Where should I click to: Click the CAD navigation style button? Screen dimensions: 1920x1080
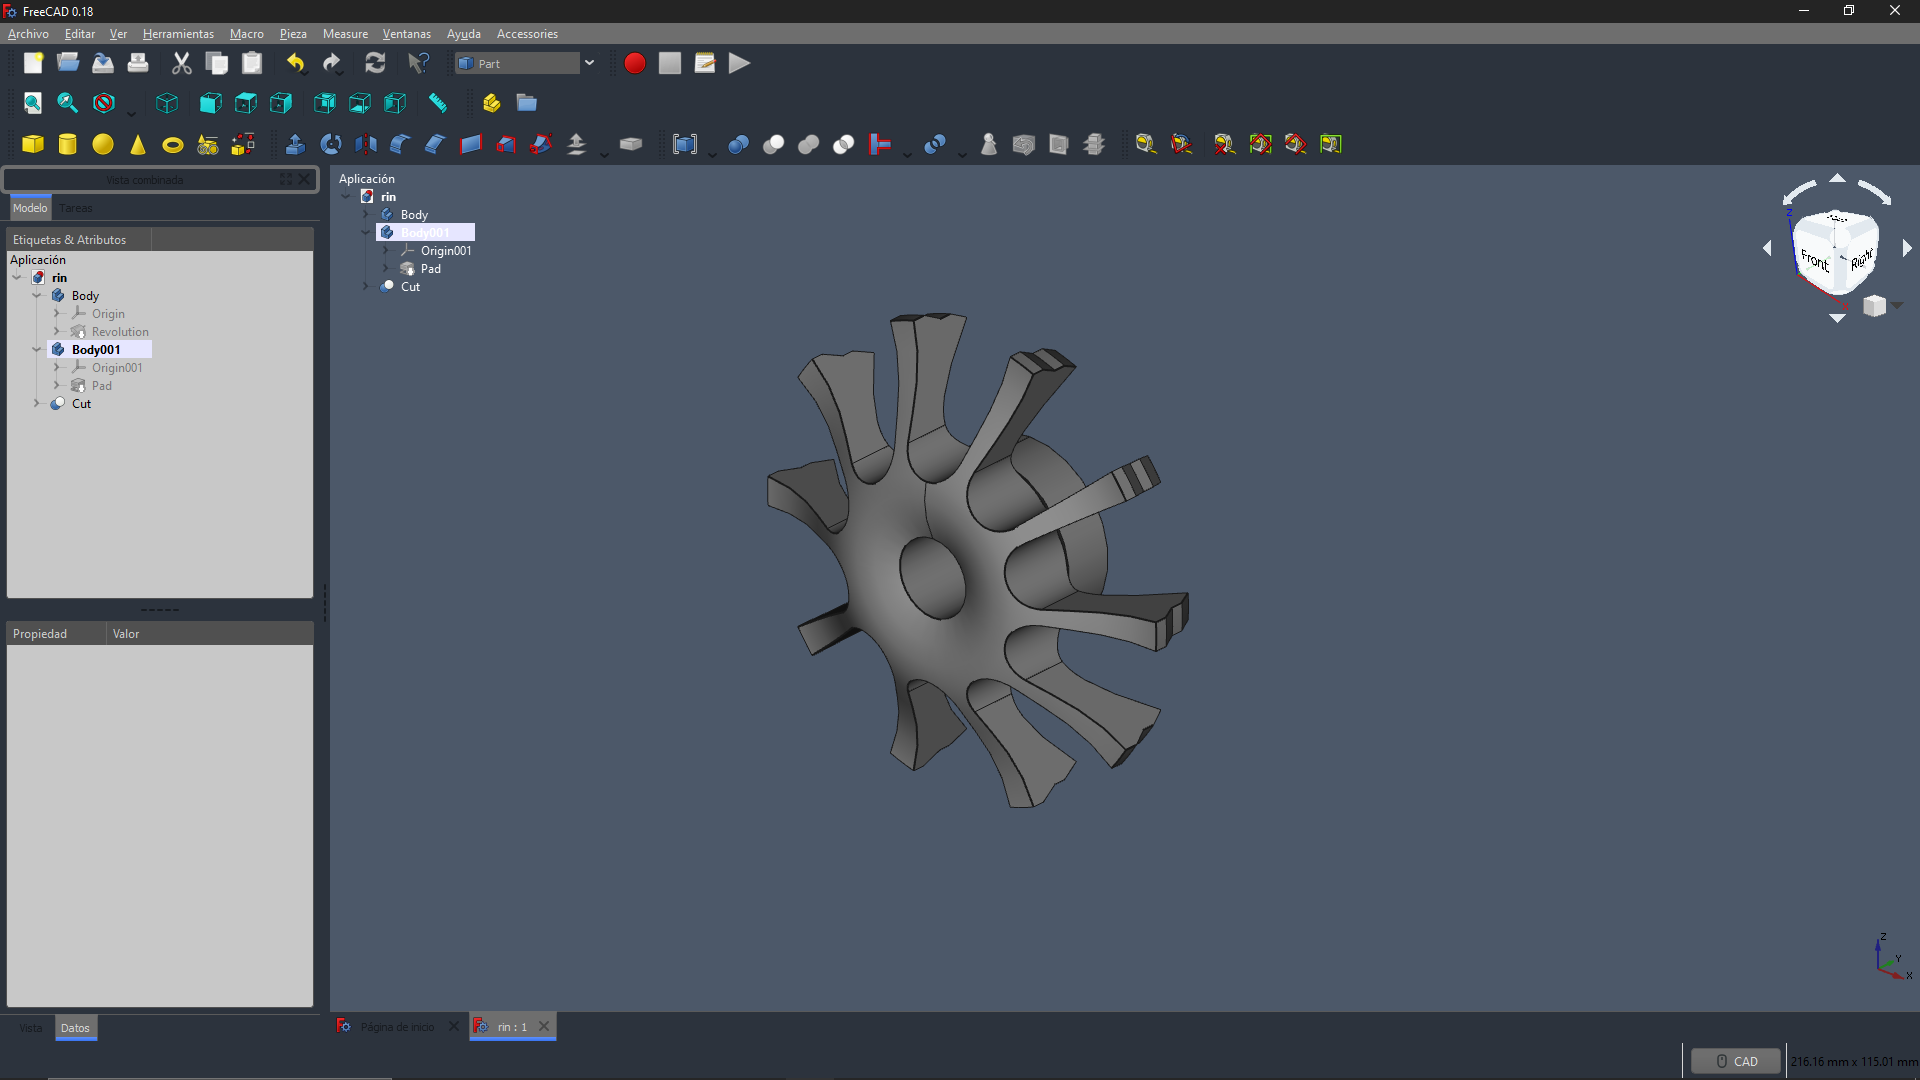click(1736, 1061)
